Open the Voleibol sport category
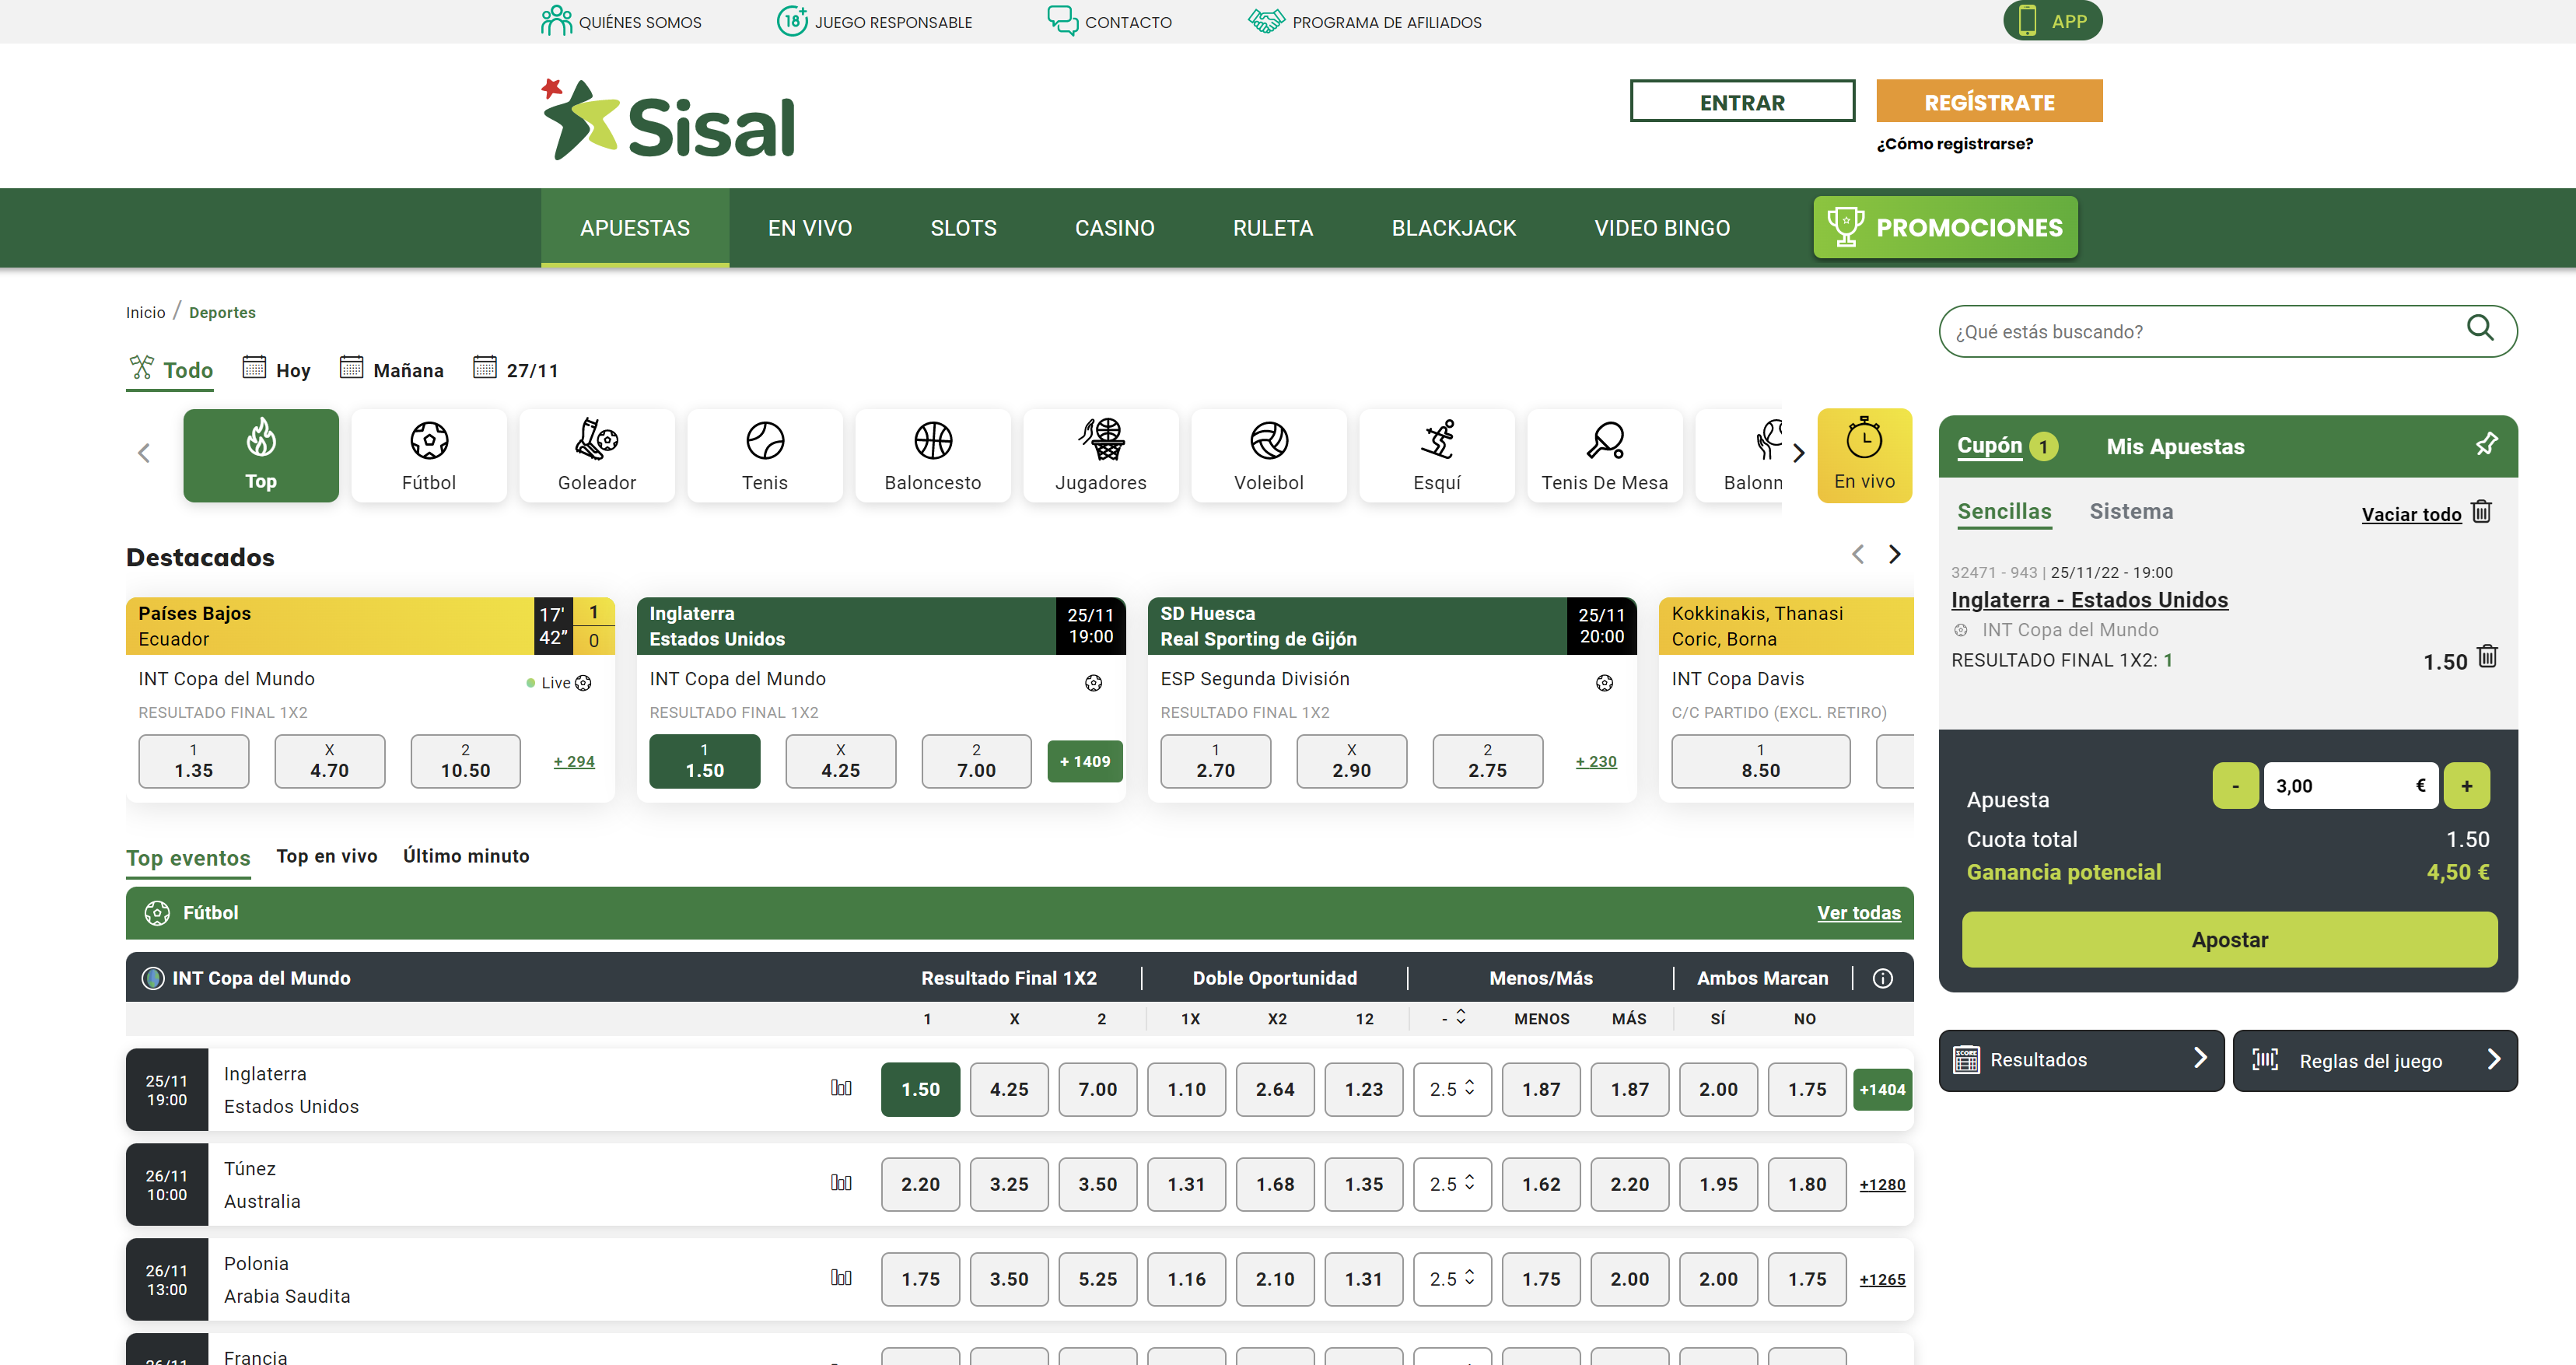Image resolution: width=2576 pixels, height=1365 pixels. (1269, 455)
